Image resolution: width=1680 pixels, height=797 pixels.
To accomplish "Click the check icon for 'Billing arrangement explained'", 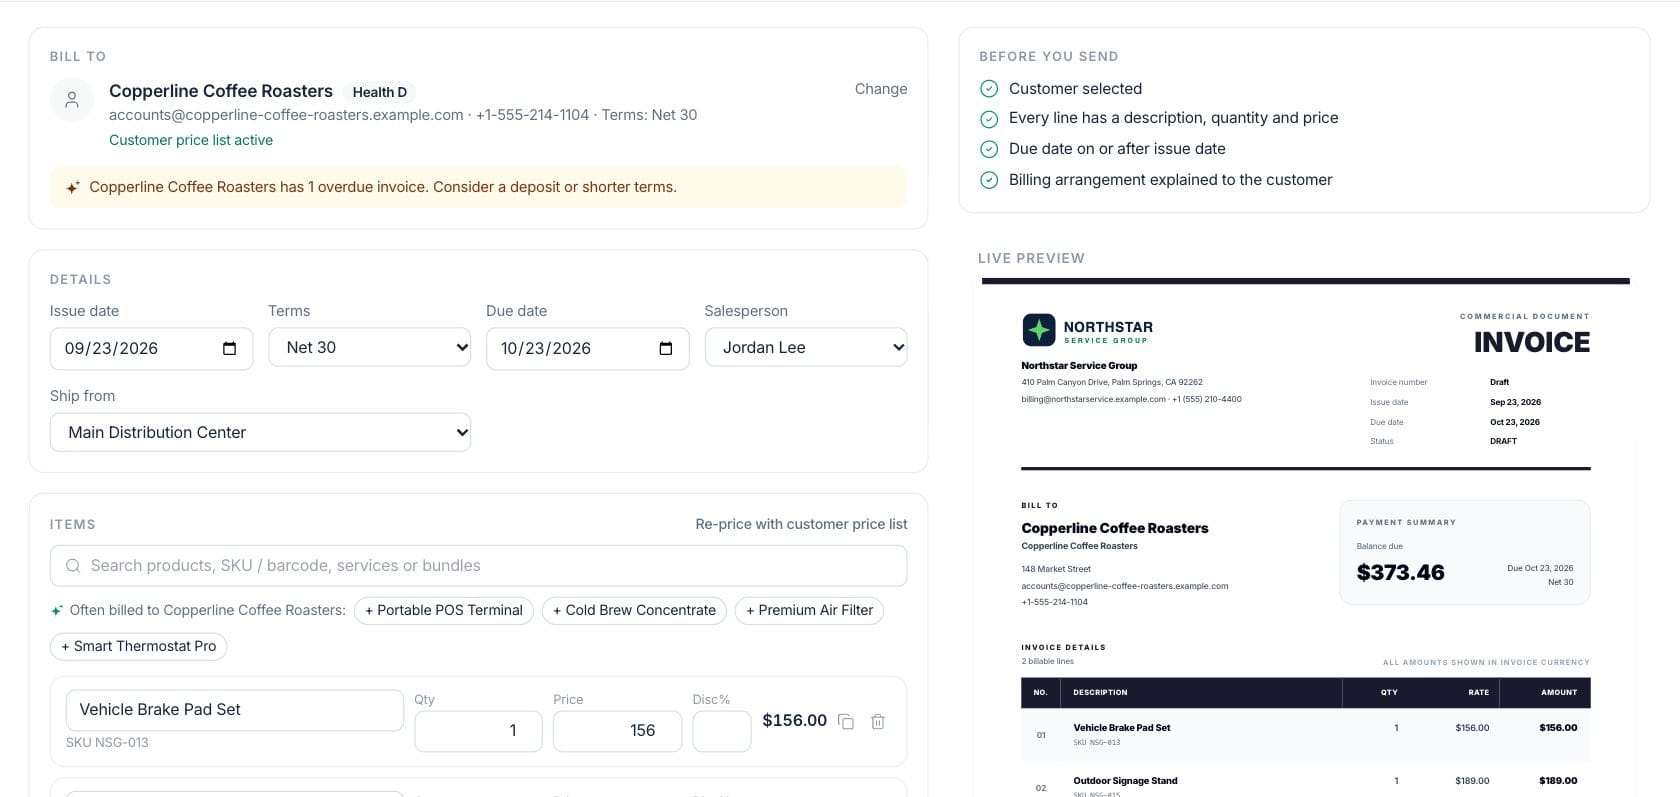I will click(x=989, y=180).
